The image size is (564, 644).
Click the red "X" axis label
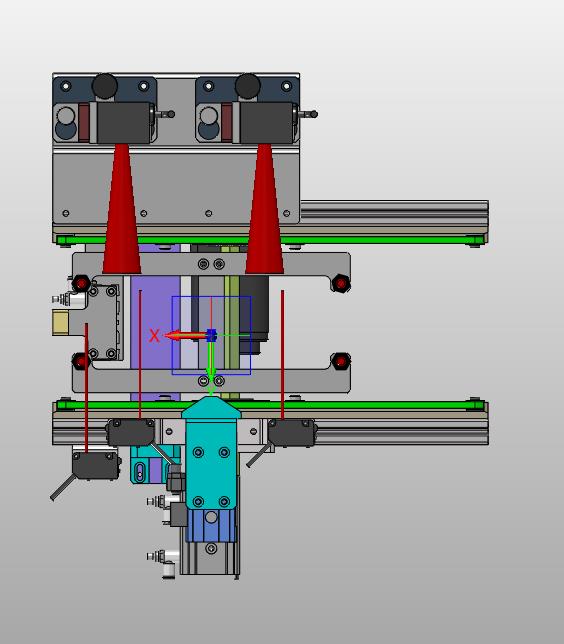154,336
